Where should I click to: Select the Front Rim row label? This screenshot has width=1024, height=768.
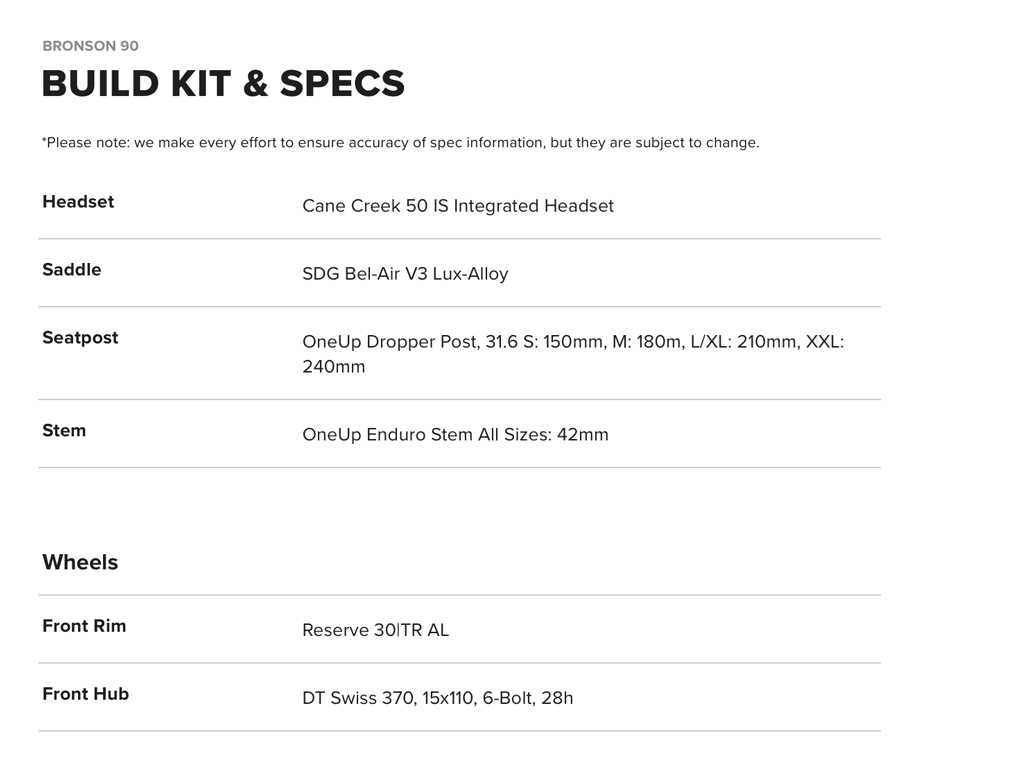pos(84,626)
